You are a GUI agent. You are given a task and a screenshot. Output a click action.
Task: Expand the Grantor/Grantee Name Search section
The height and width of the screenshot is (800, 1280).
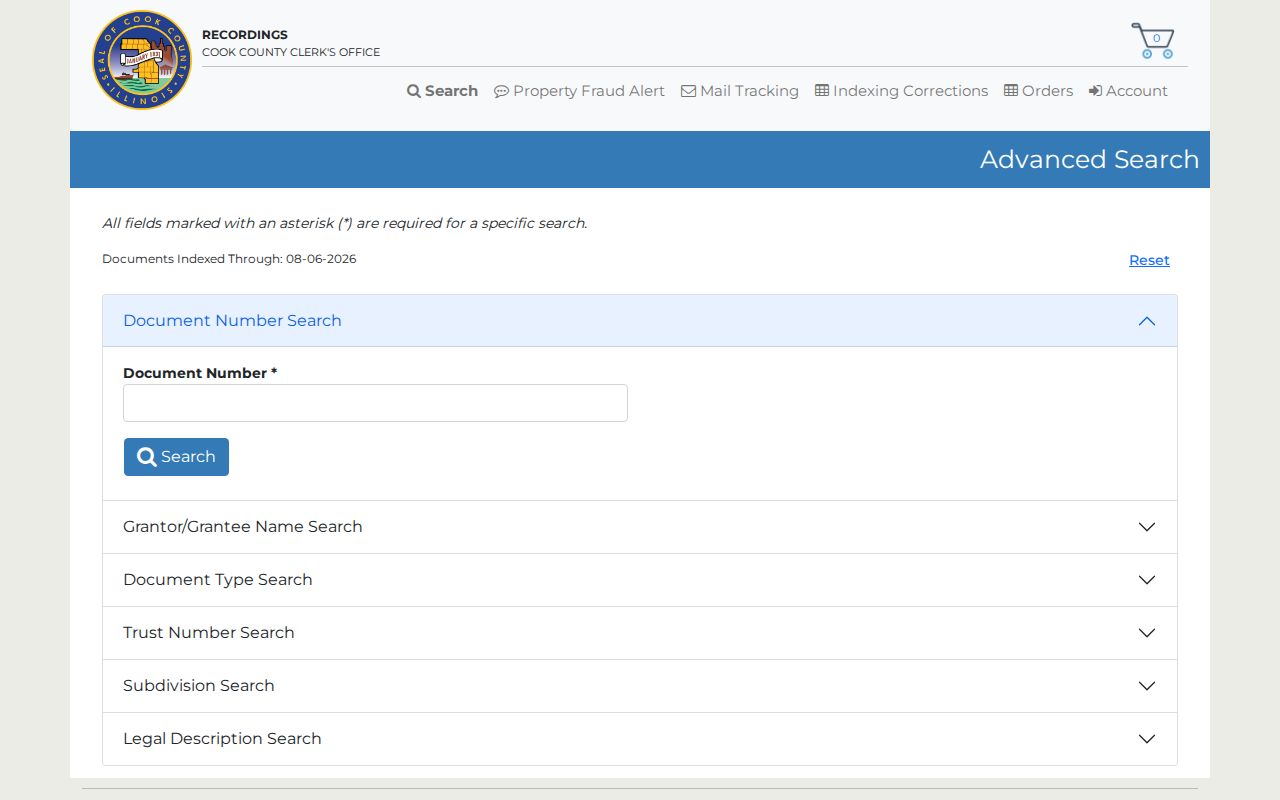point(640,527)
